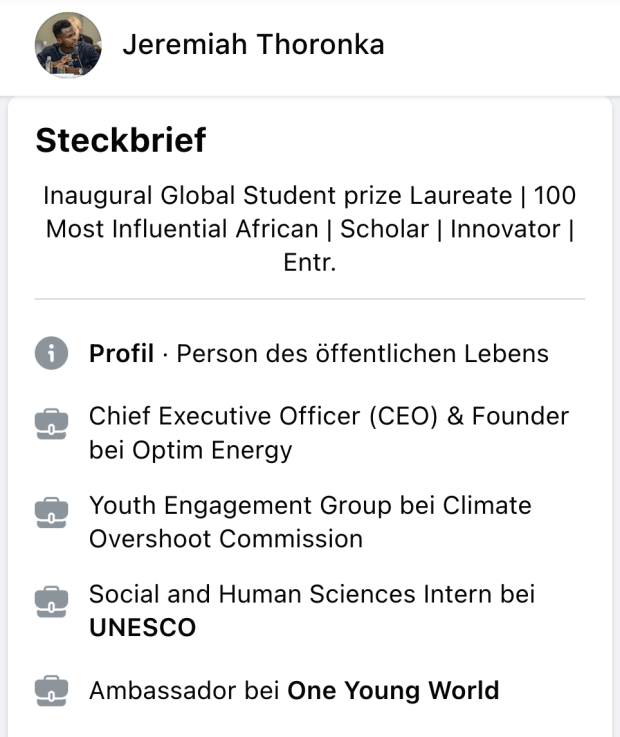This screenshot has height=737, width=620.
Task: Click "Person des öffentlichen Lebens" category text
Action: (x=362, y=353)
